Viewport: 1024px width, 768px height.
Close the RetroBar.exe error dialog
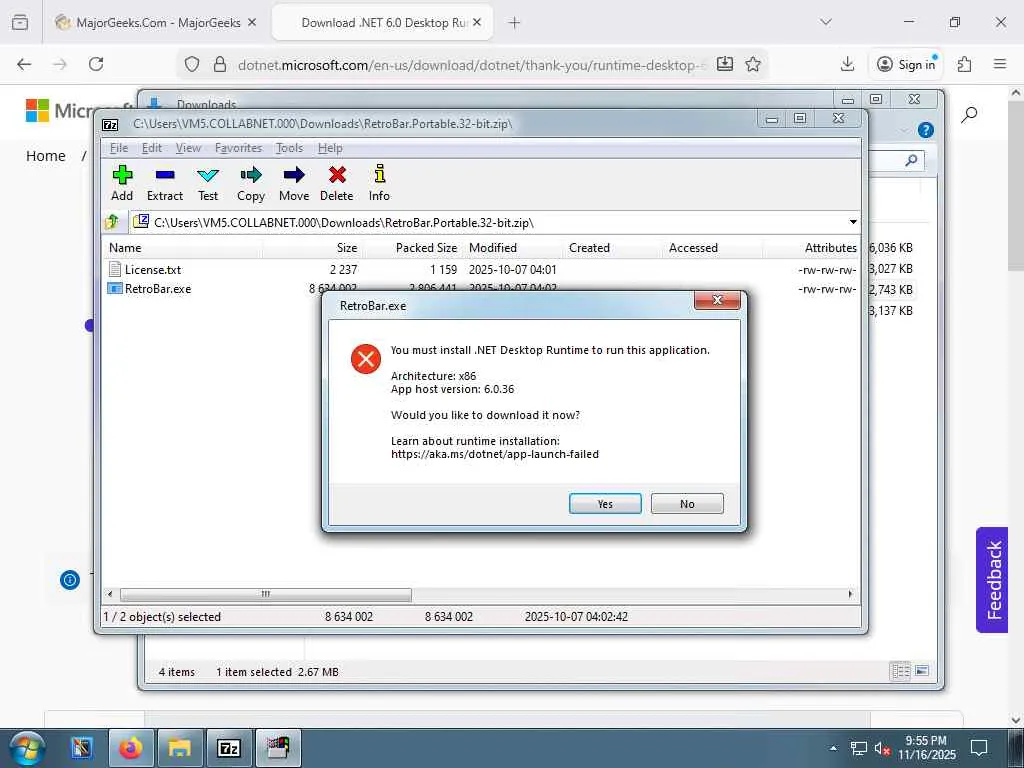click(717, 300)
